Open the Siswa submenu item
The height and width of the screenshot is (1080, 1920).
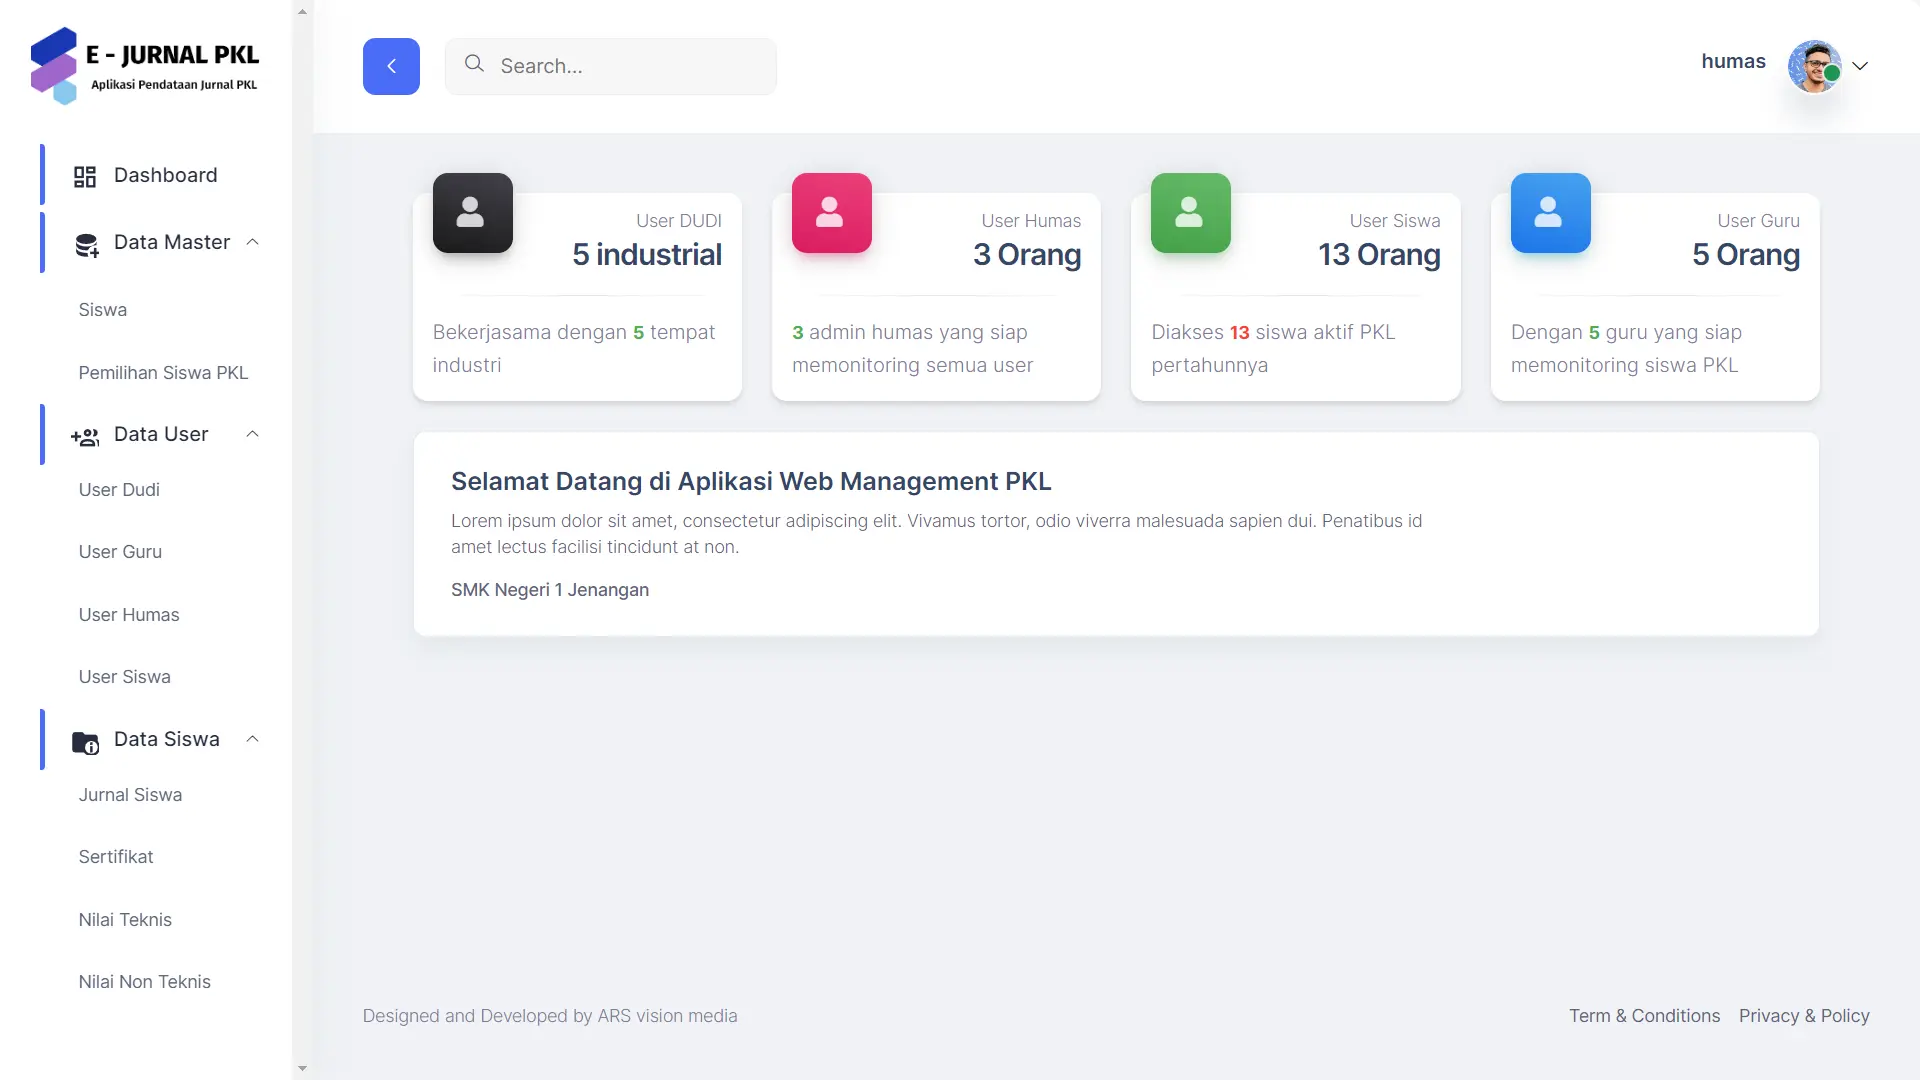[103, 310]
